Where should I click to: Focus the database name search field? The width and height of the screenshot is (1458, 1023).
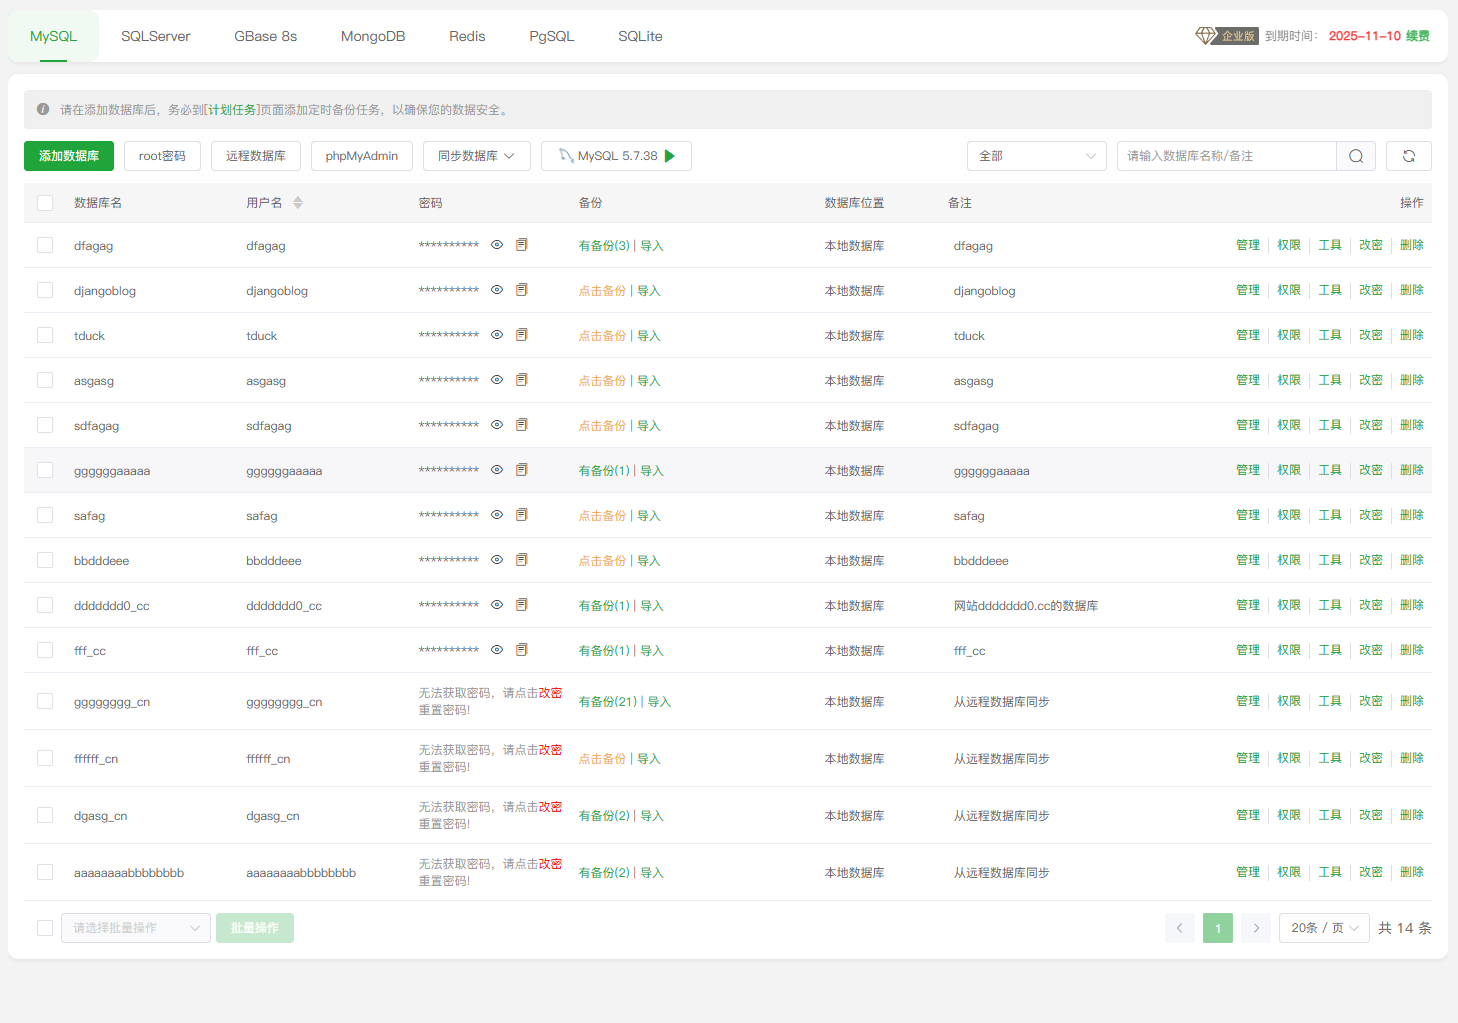pos(1226,156)
